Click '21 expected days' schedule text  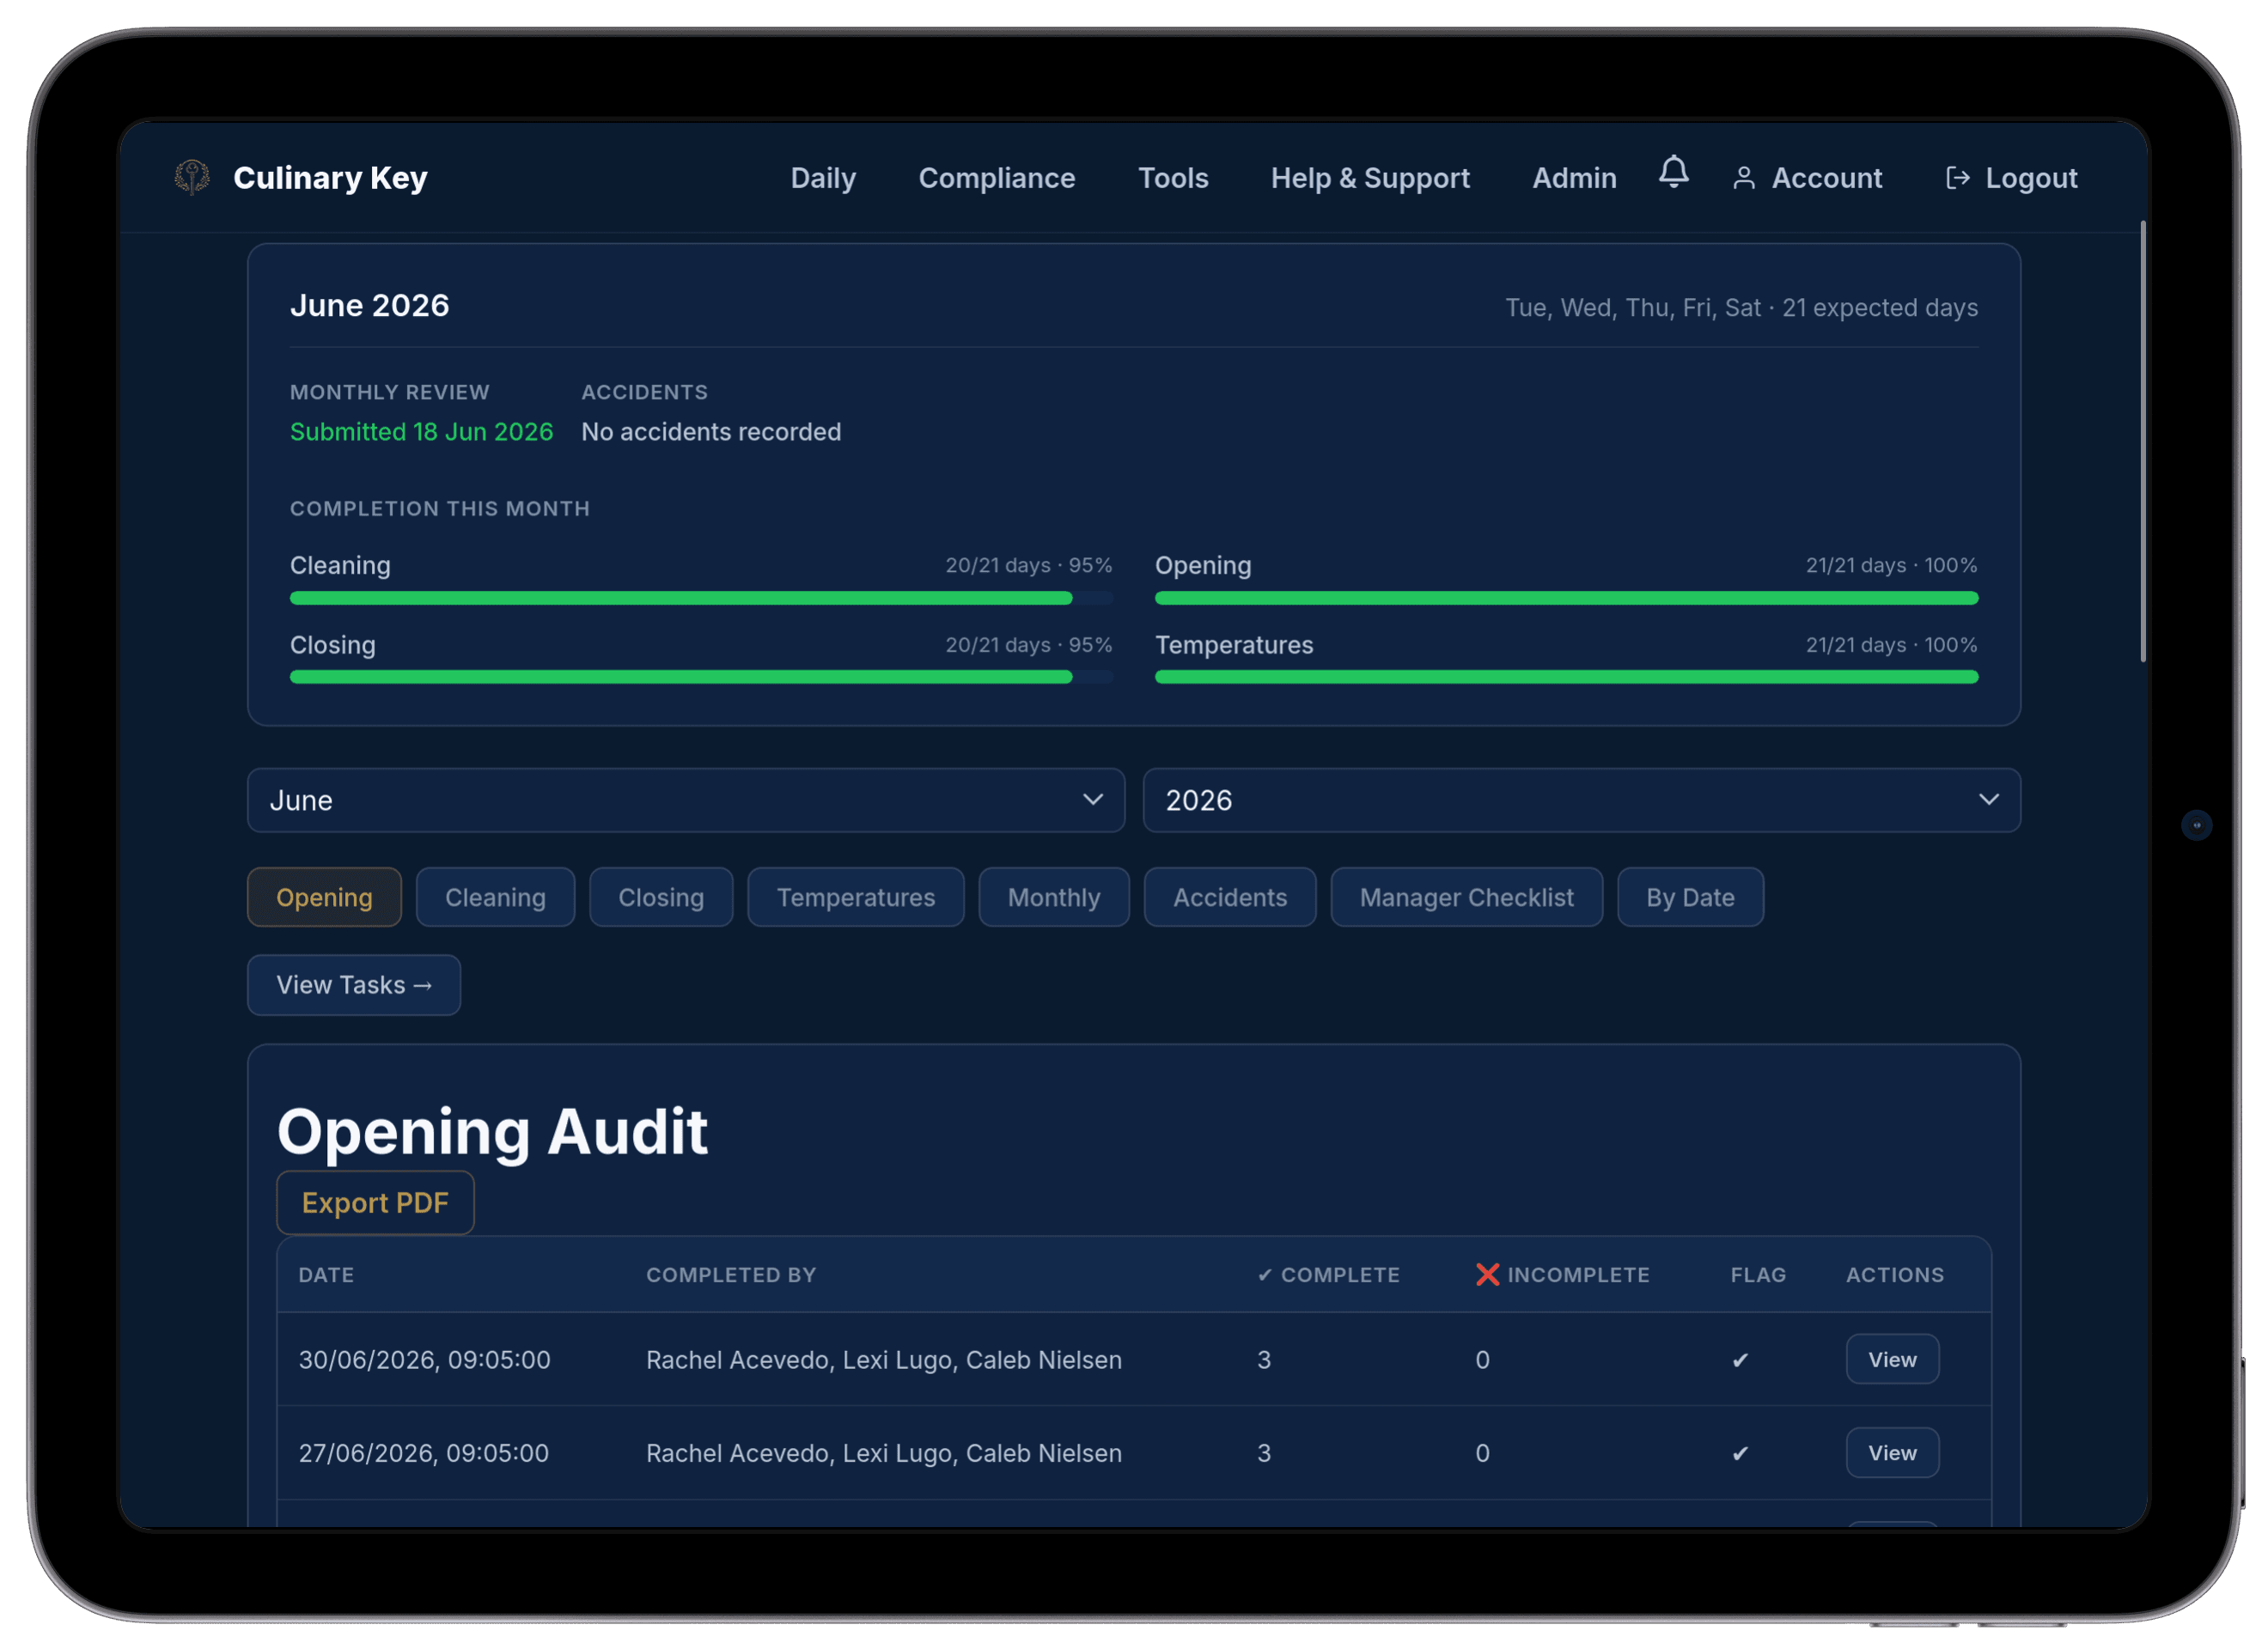click(1880, 308)
